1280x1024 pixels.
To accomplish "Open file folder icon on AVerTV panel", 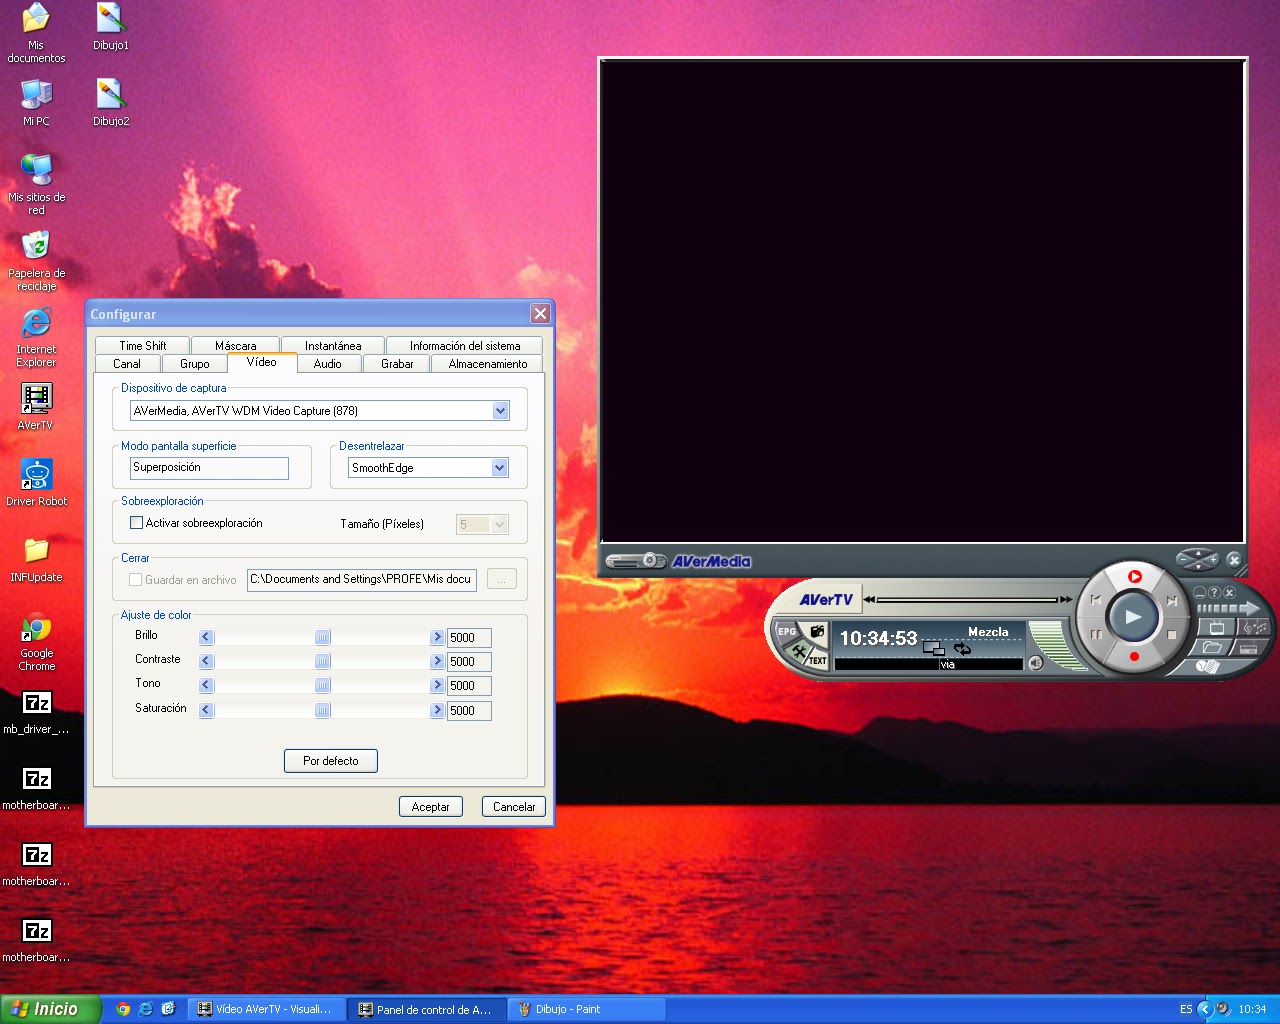I will (1212, 647).
